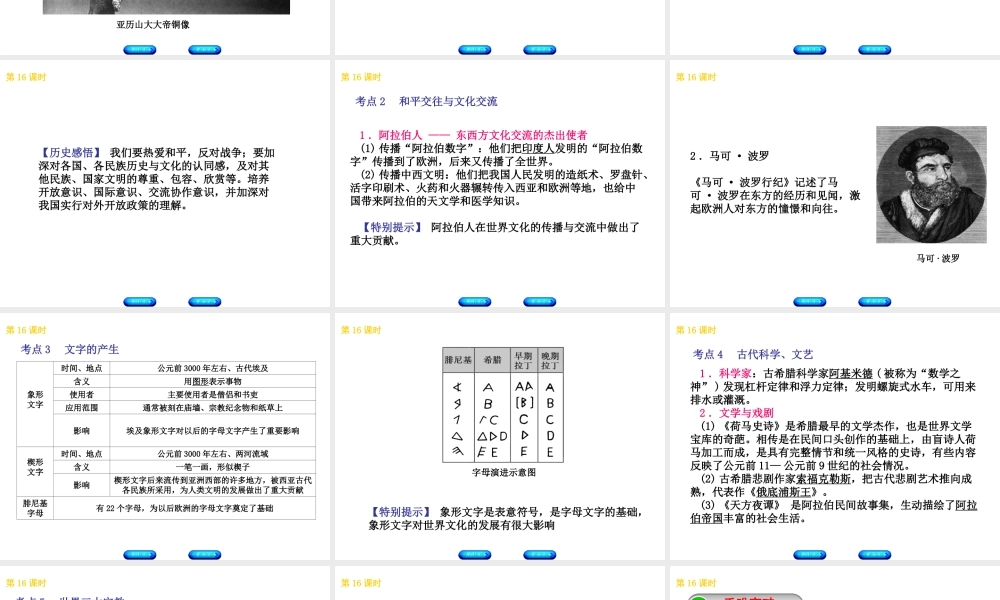Click 第16课时 label on 马可·波罗 slide

(x=696, y=77)
